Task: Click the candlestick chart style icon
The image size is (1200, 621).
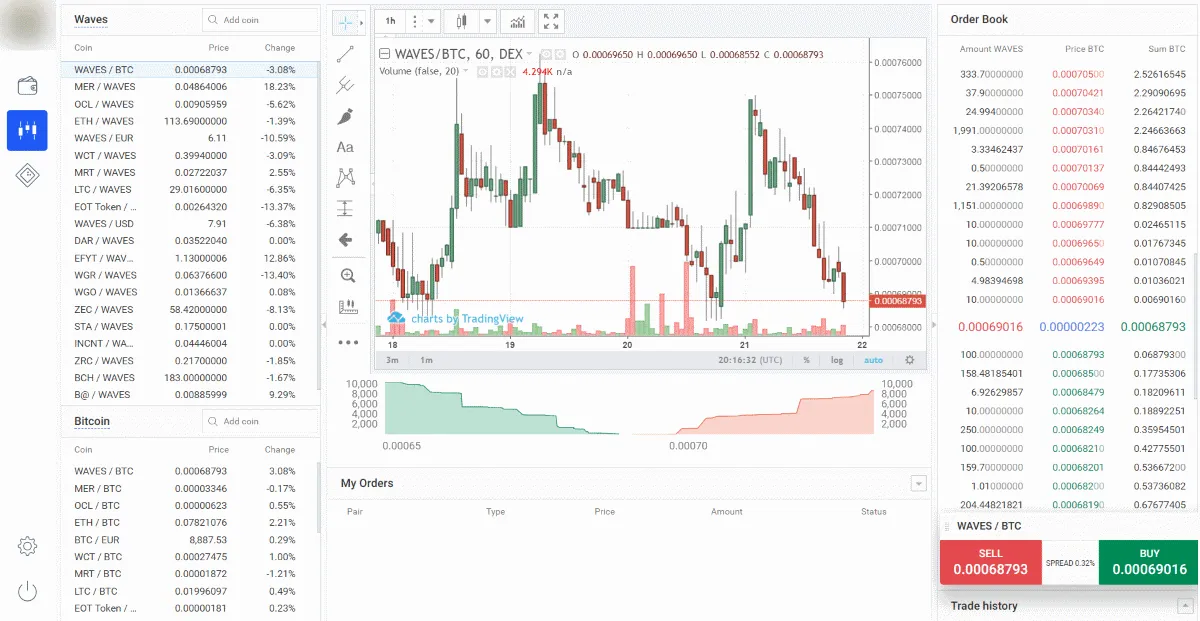Action: 461,21
